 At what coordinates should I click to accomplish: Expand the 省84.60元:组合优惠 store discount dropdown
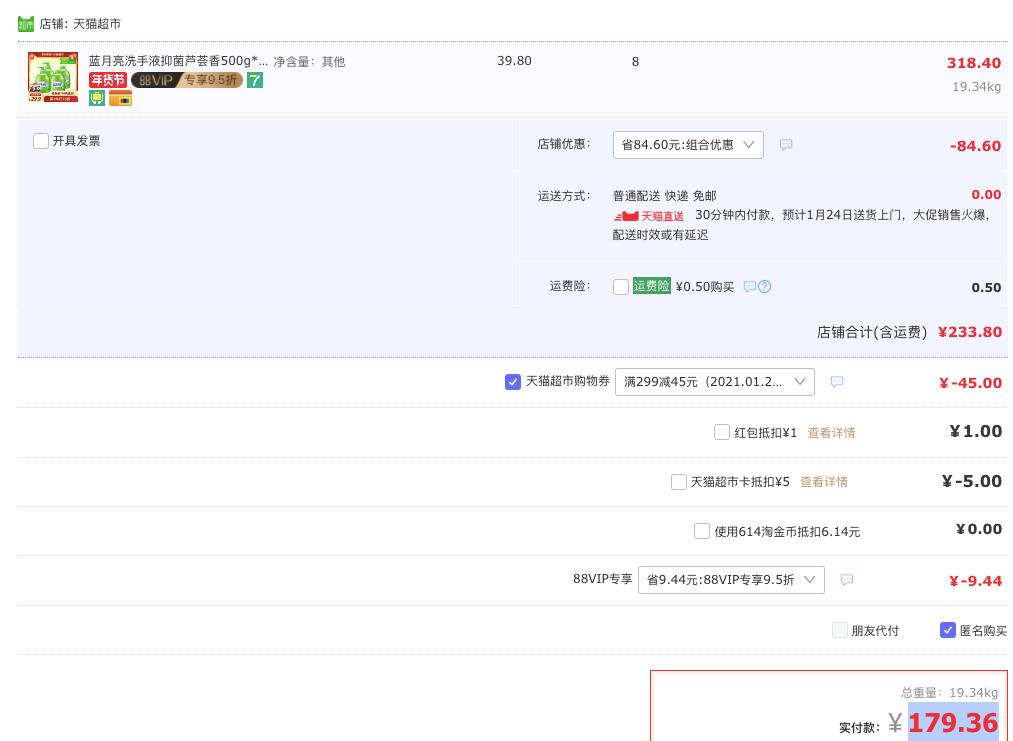[x=688, y=145]
